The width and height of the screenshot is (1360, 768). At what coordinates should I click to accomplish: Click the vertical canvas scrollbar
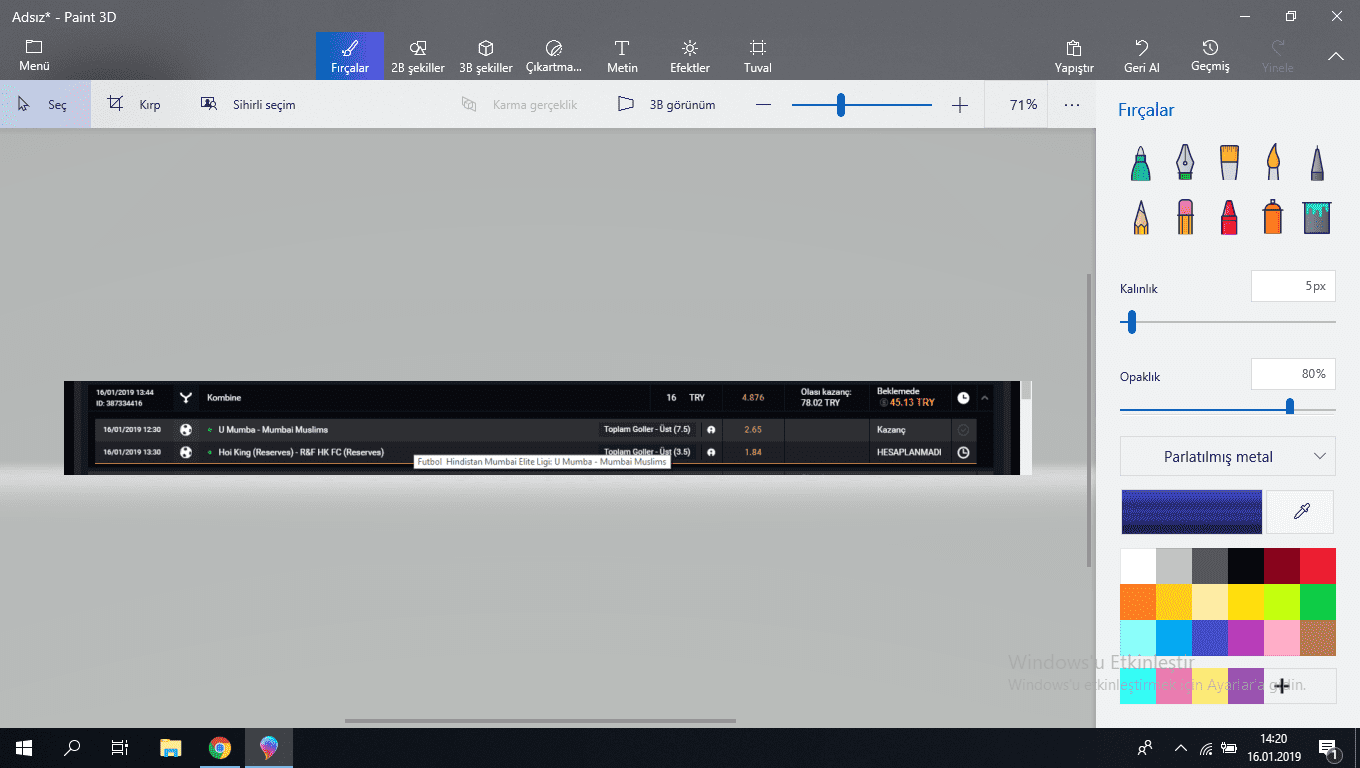(x=1089, y=420)
